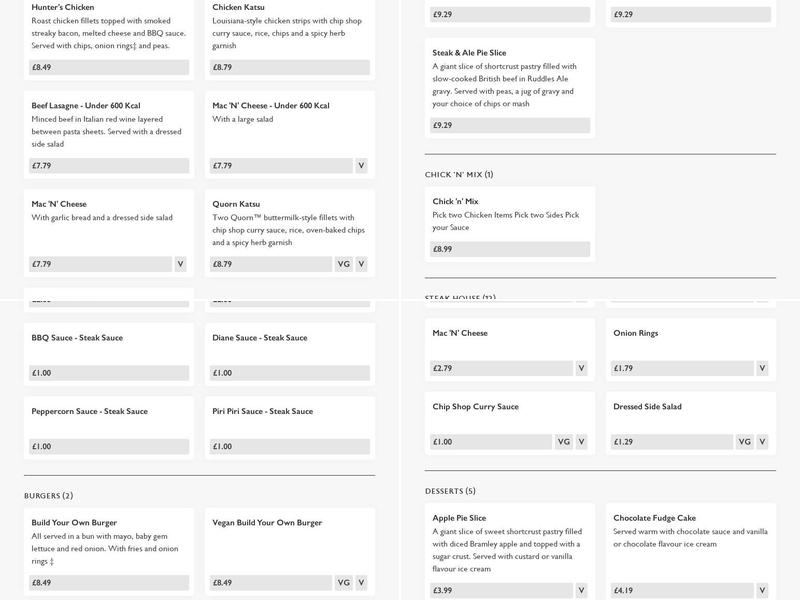
Task: Click the V badge on the £2.79 Mac 'N' Cheese
Action: click(581, 368)
